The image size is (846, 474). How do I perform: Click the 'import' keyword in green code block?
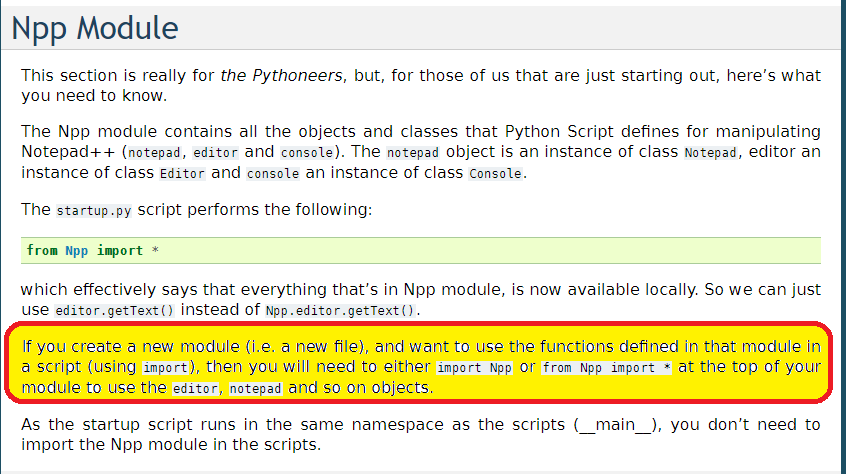pyautogui.click(x=120, y=251)
